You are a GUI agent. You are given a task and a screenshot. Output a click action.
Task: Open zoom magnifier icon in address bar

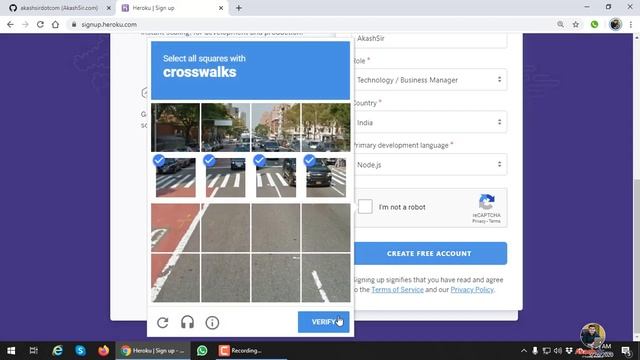tap(560, 24)
